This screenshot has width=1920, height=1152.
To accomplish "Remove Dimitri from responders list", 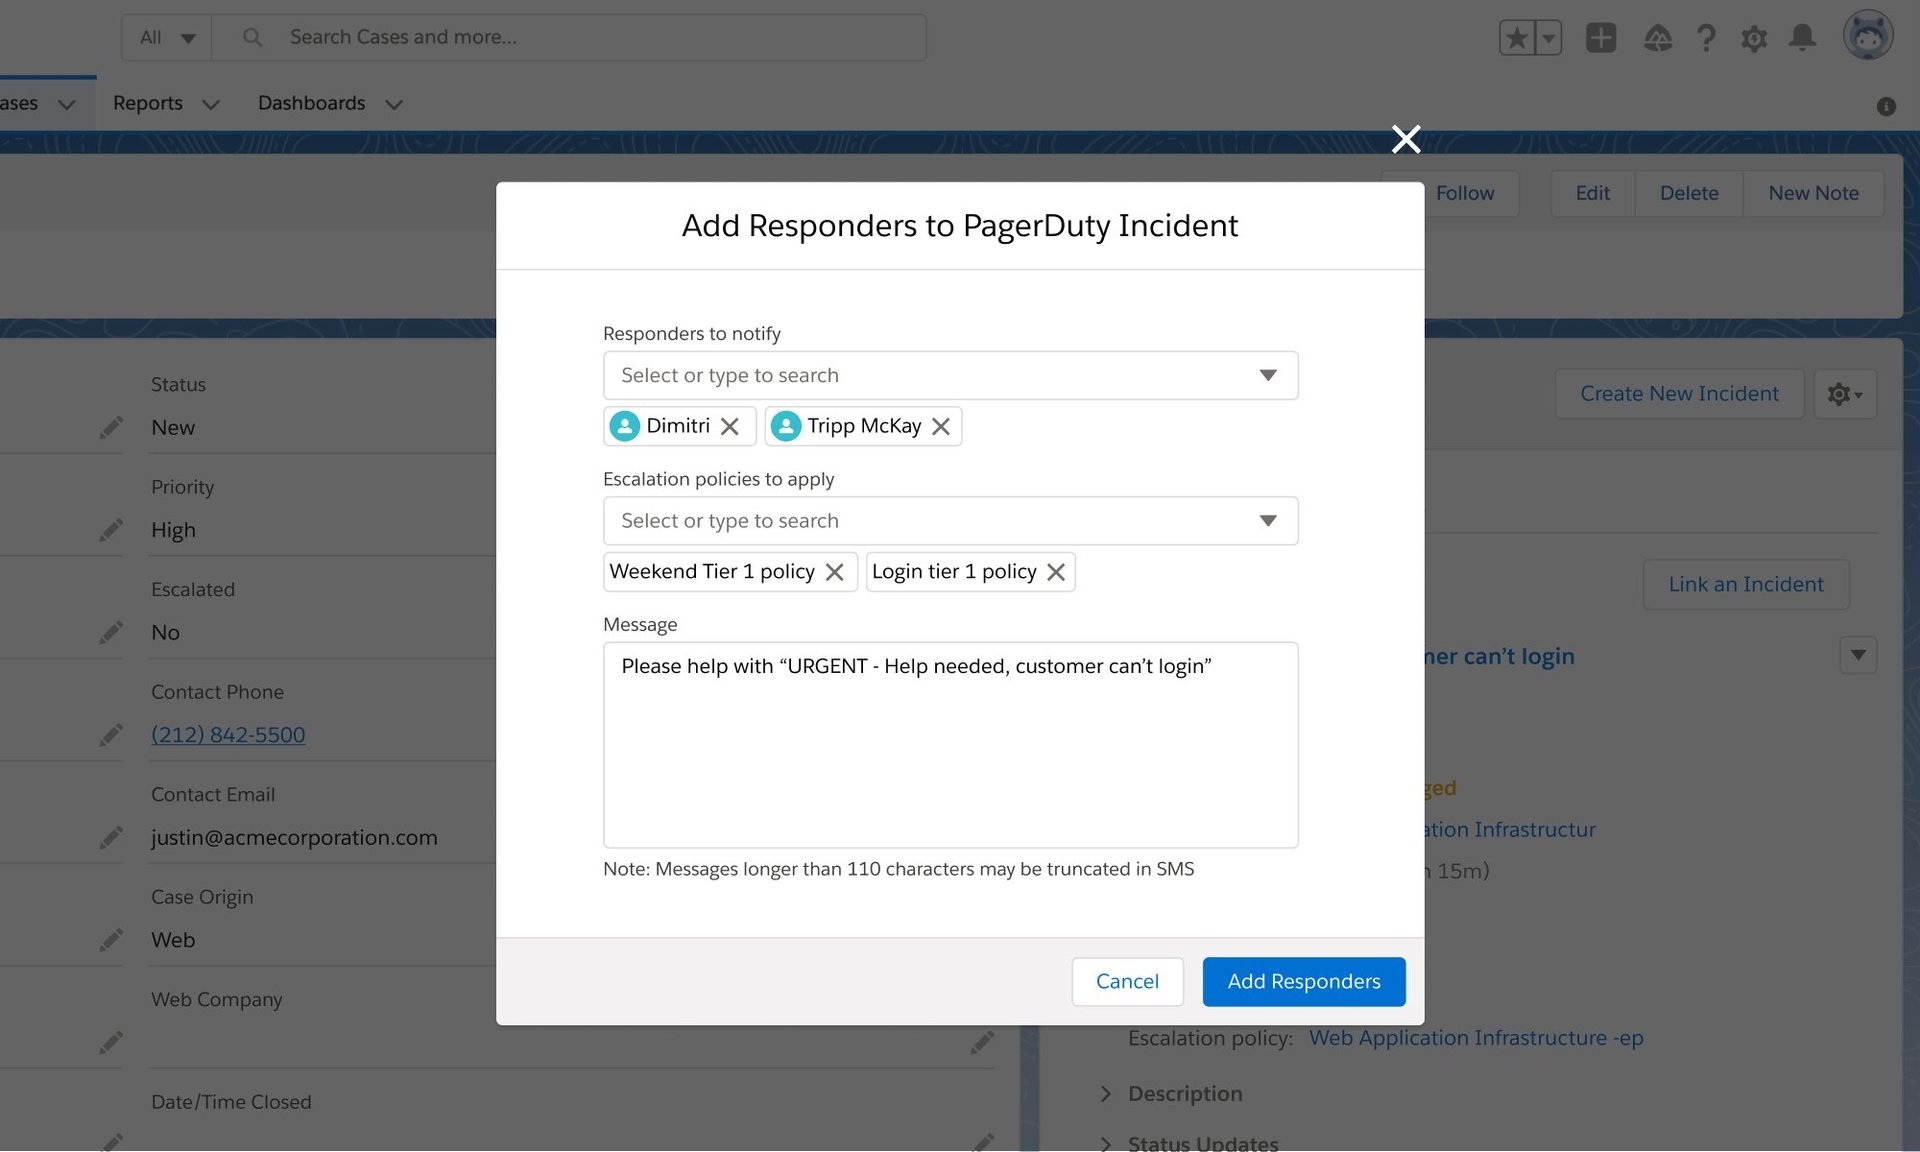I will pyautogui.click(x=730, y=427).
